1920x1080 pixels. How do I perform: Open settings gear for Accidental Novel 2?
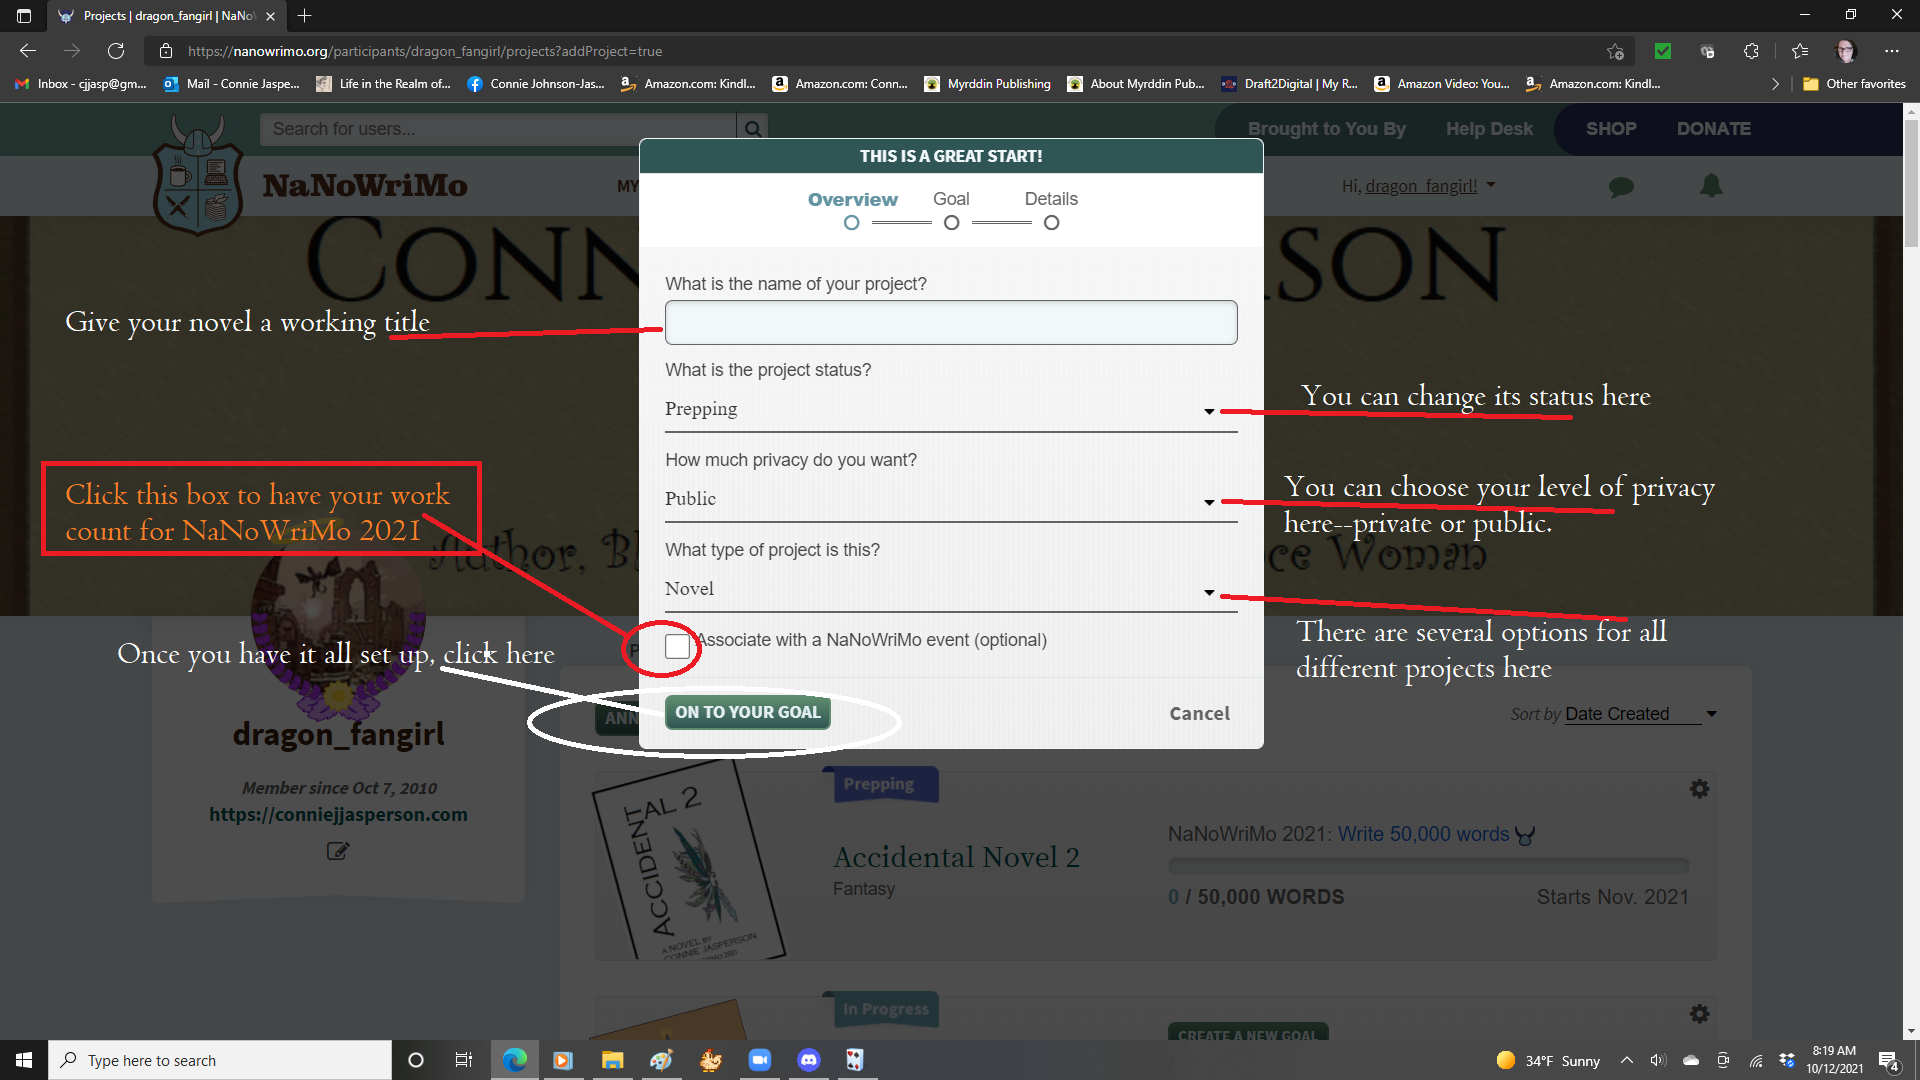tap(1699, 788)
